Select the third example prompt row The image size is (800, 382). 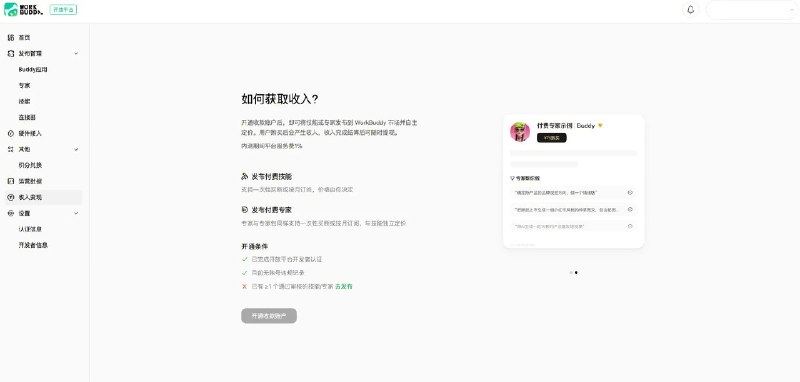click(573, 226)
